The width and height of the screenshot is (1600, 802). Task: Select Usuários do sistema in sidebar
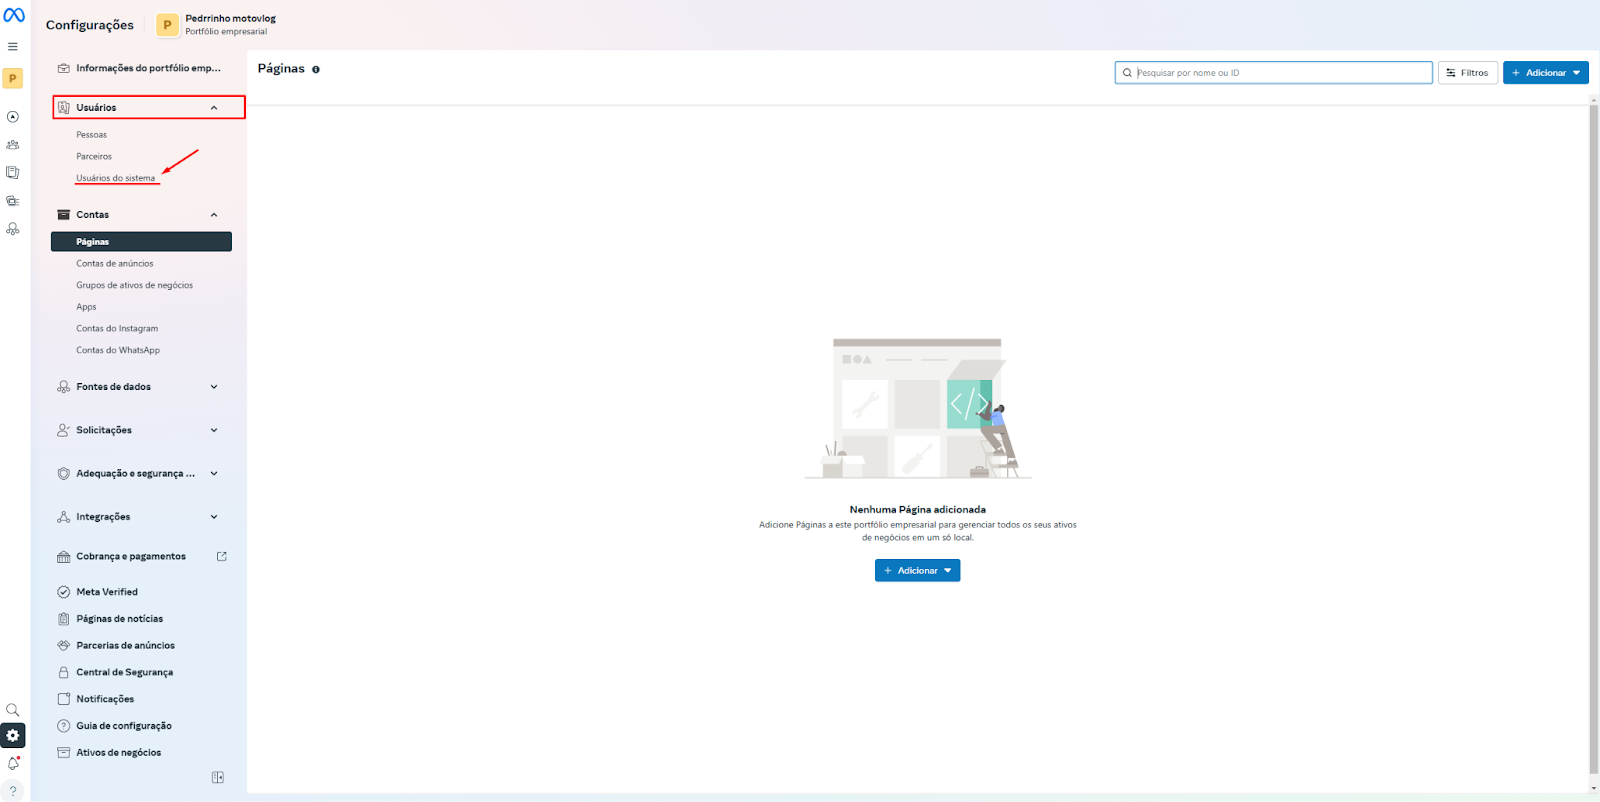point(116,178)
